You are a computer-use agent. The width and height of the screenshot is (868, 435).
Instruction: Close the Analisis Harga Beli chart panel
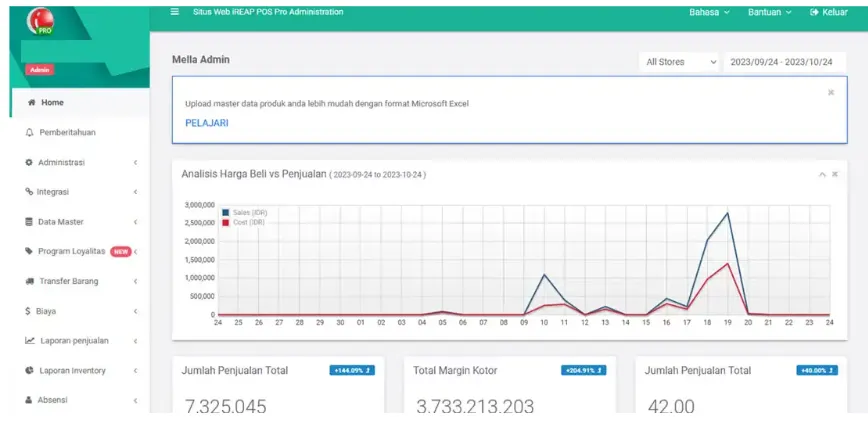[835, 174]
